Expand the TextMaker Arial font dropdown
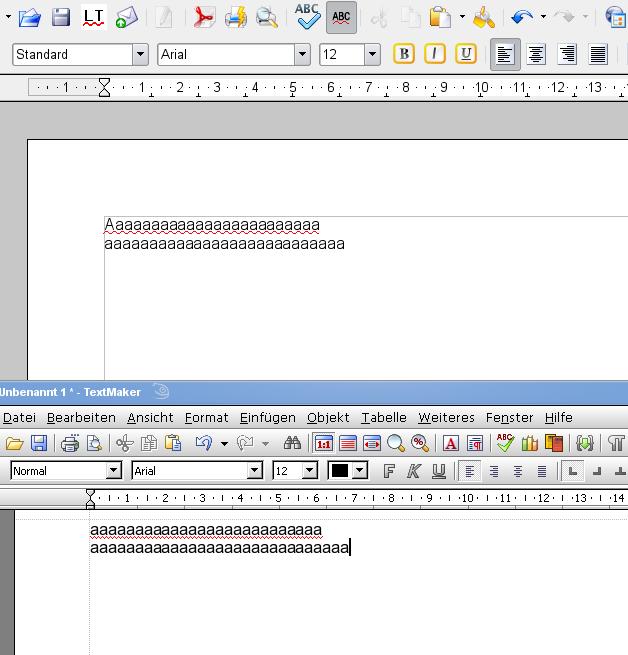Viewport: 628px width, 655px height. (x=254, y=471)
